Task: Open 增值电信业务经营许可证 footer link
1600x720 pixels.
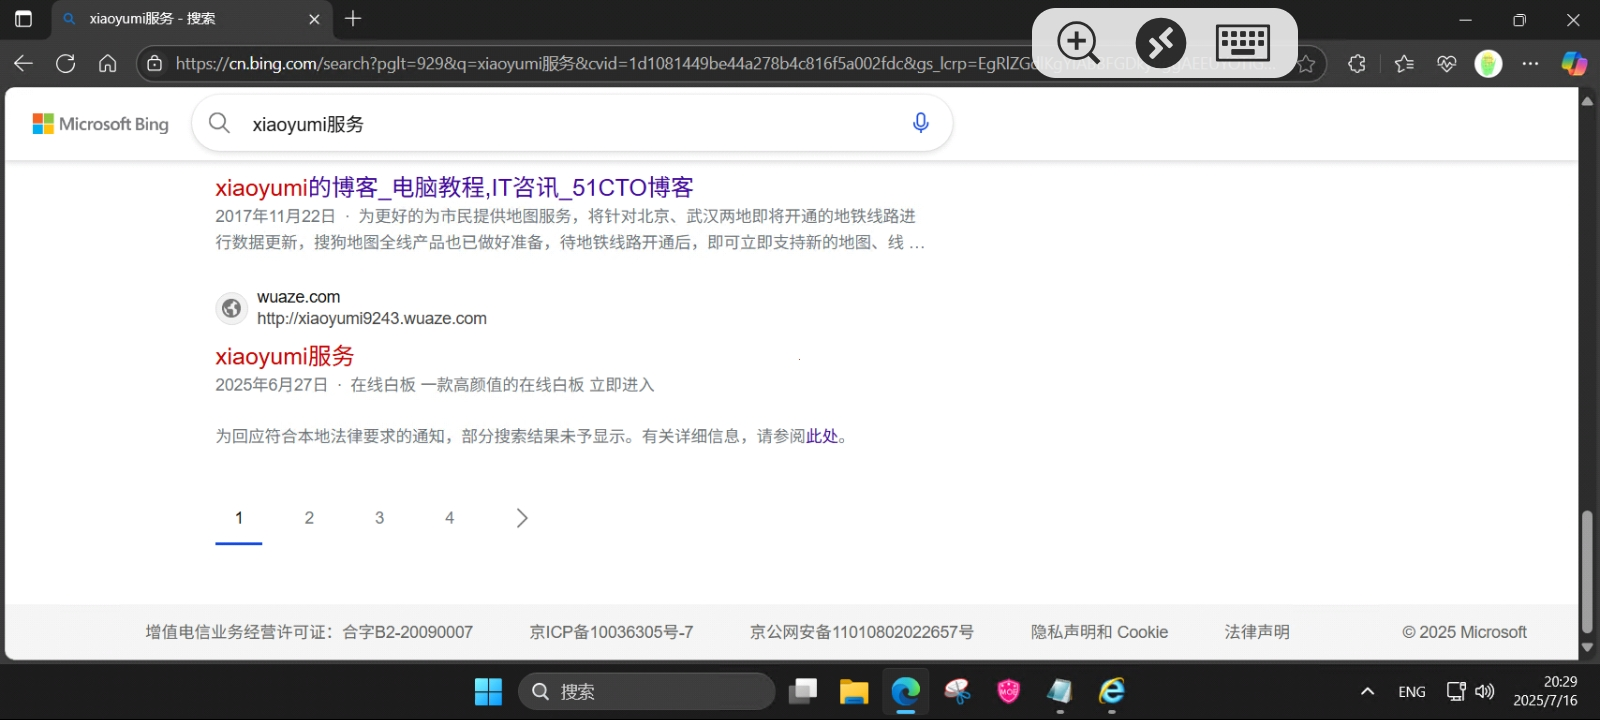Action: 309,632
